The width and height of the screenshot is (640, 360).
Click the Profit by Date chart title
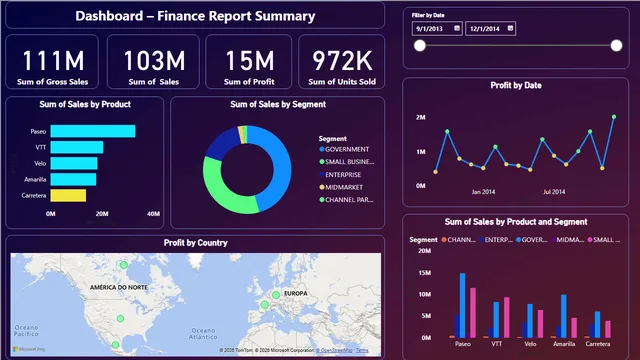point(516,85)
